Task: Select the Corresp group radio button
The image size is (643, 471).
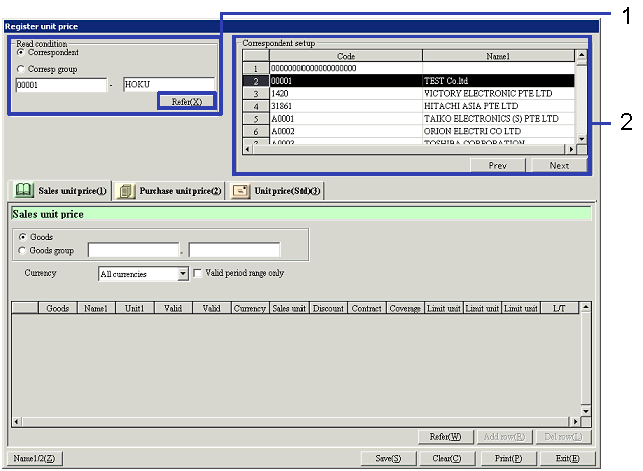Action: point(21,69)
